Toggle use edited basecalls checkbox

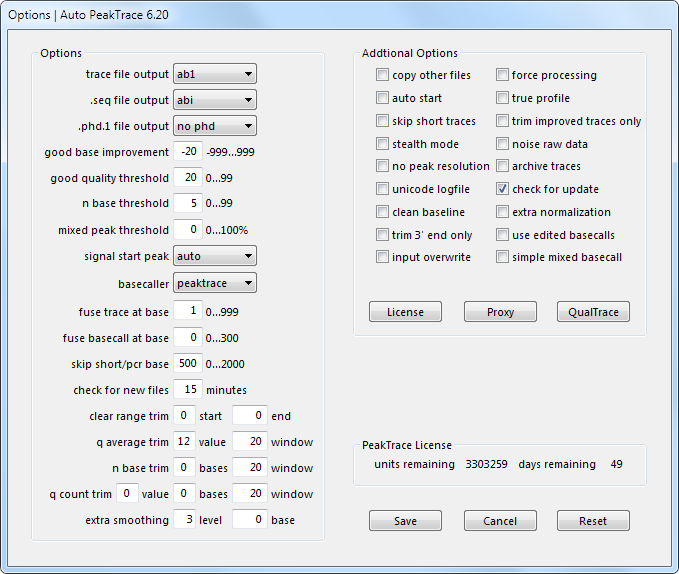pos(502,235)
